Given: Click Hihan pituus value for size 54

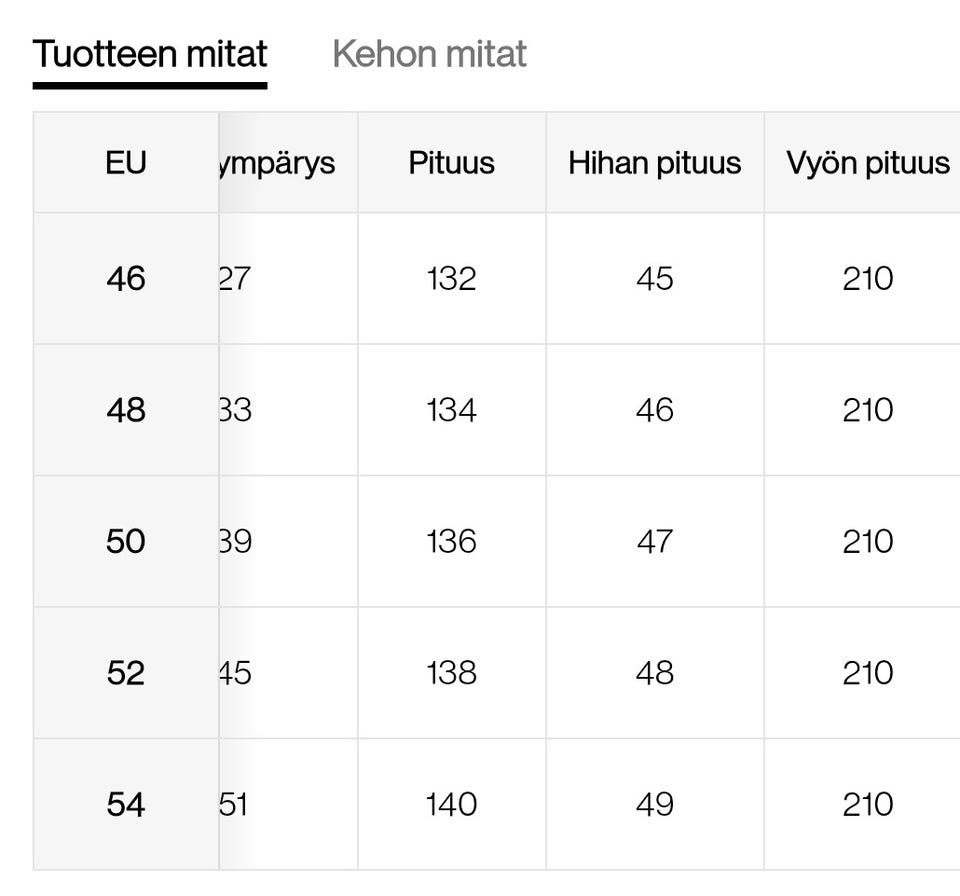Looking at the screenshot, I should [x=655, y=804].
